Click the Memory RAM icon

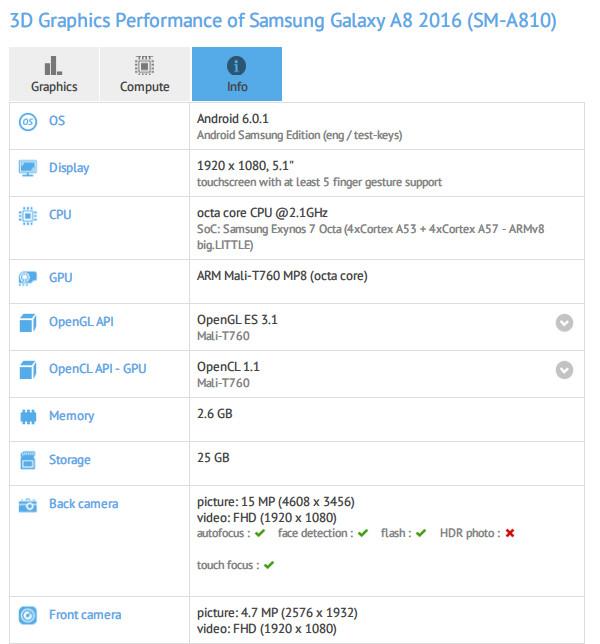pos(28,417)
